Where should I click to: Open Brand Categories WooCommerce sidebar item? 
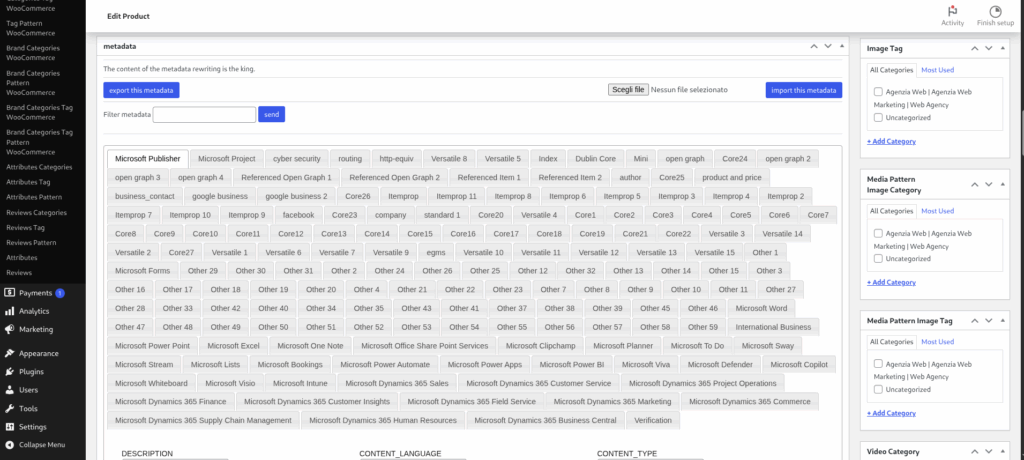click(x=33, y=53)
